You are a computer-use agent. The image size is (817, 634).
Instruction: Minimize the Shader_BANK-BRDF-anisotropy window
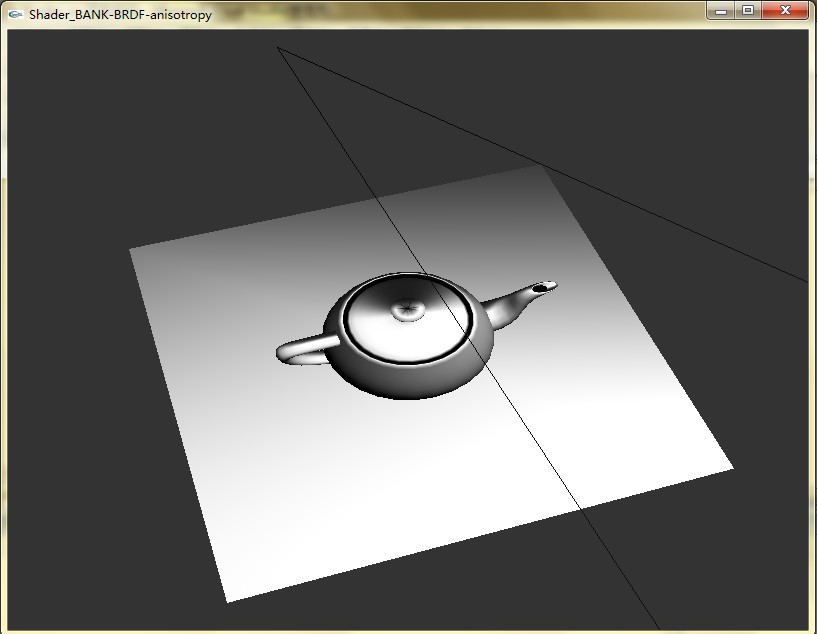point(721,10)
